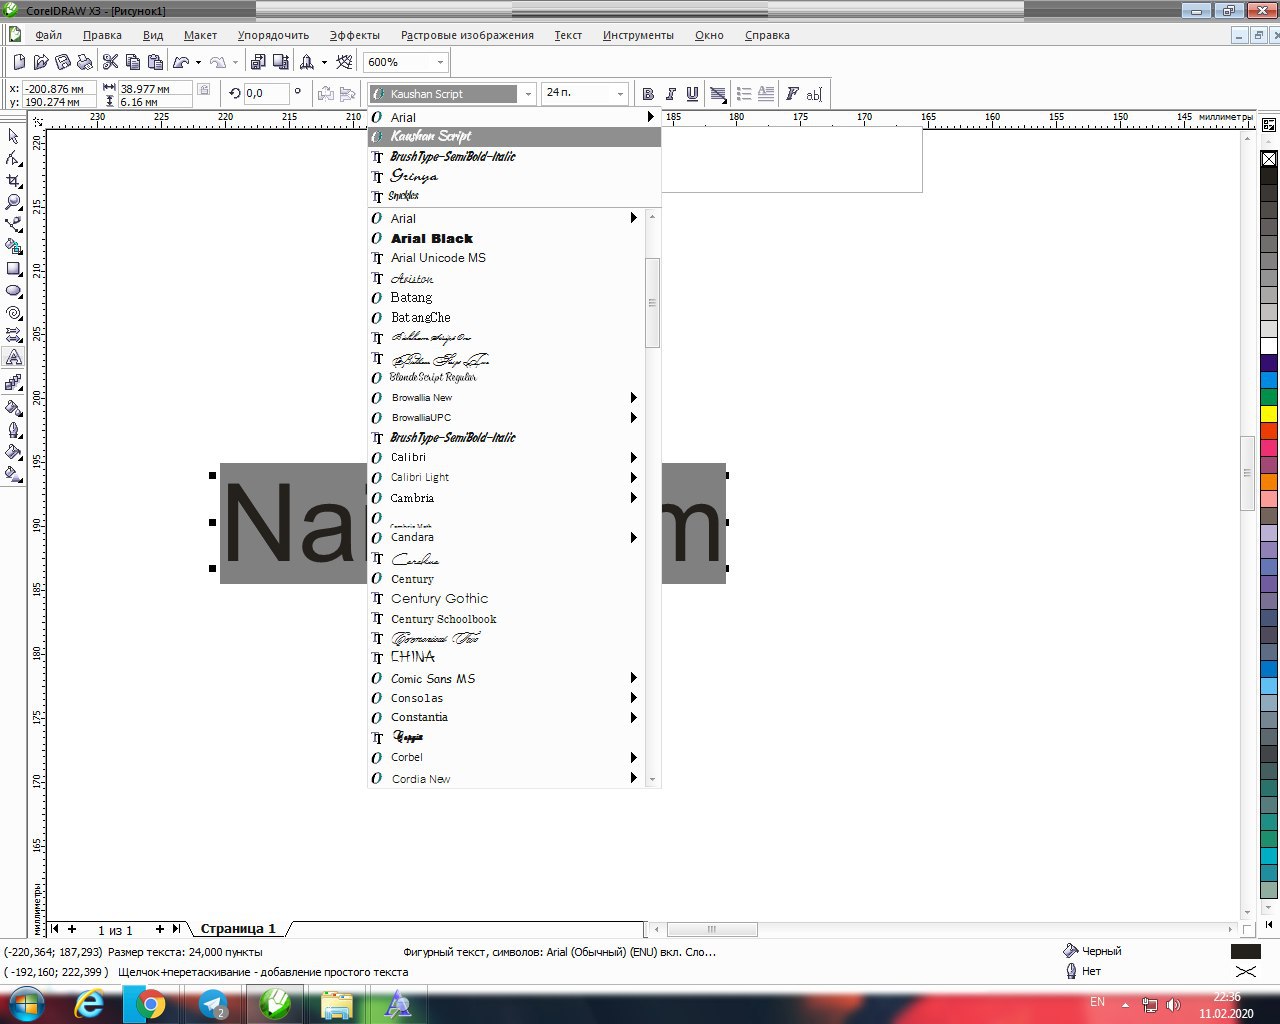Select the Crop tool
Viewport: 1280px width, 1024px height.
pyautogui.click(x=14, y=181)
